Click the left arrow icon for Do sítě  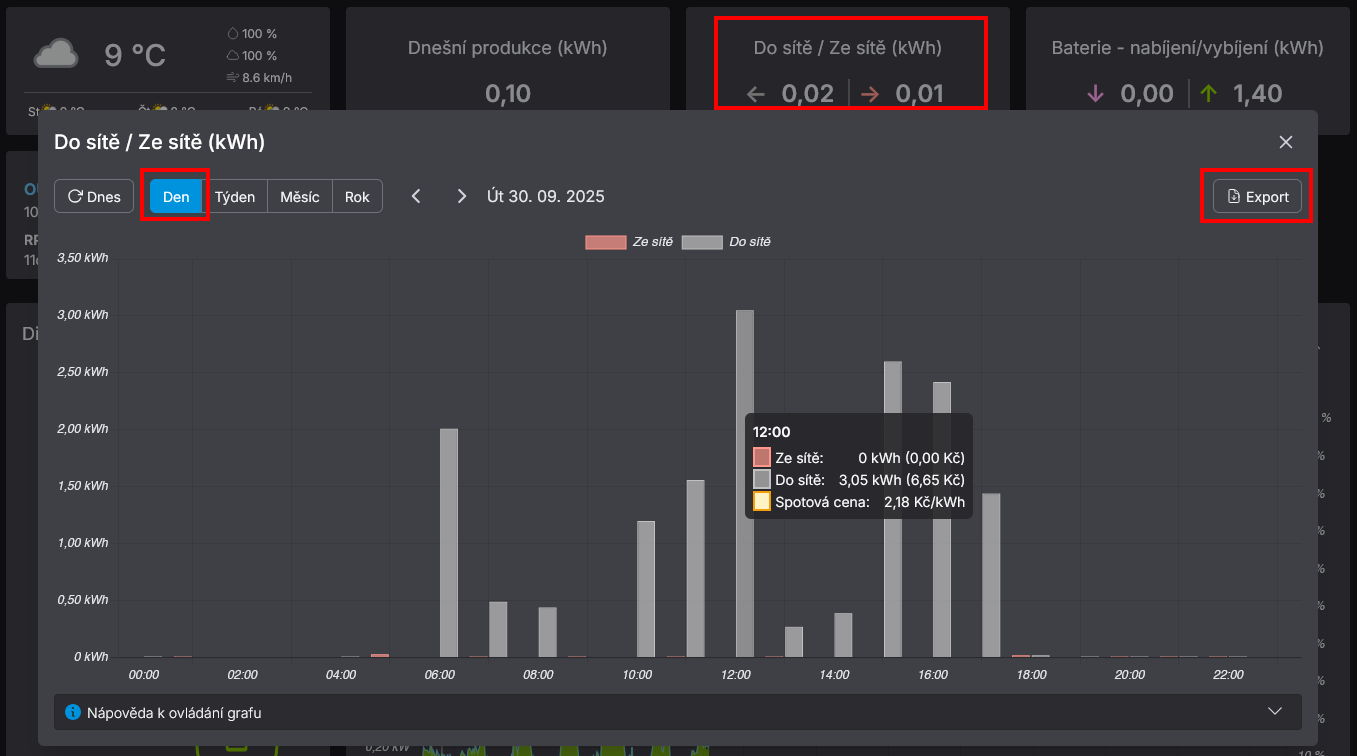(x=756, y=94)
